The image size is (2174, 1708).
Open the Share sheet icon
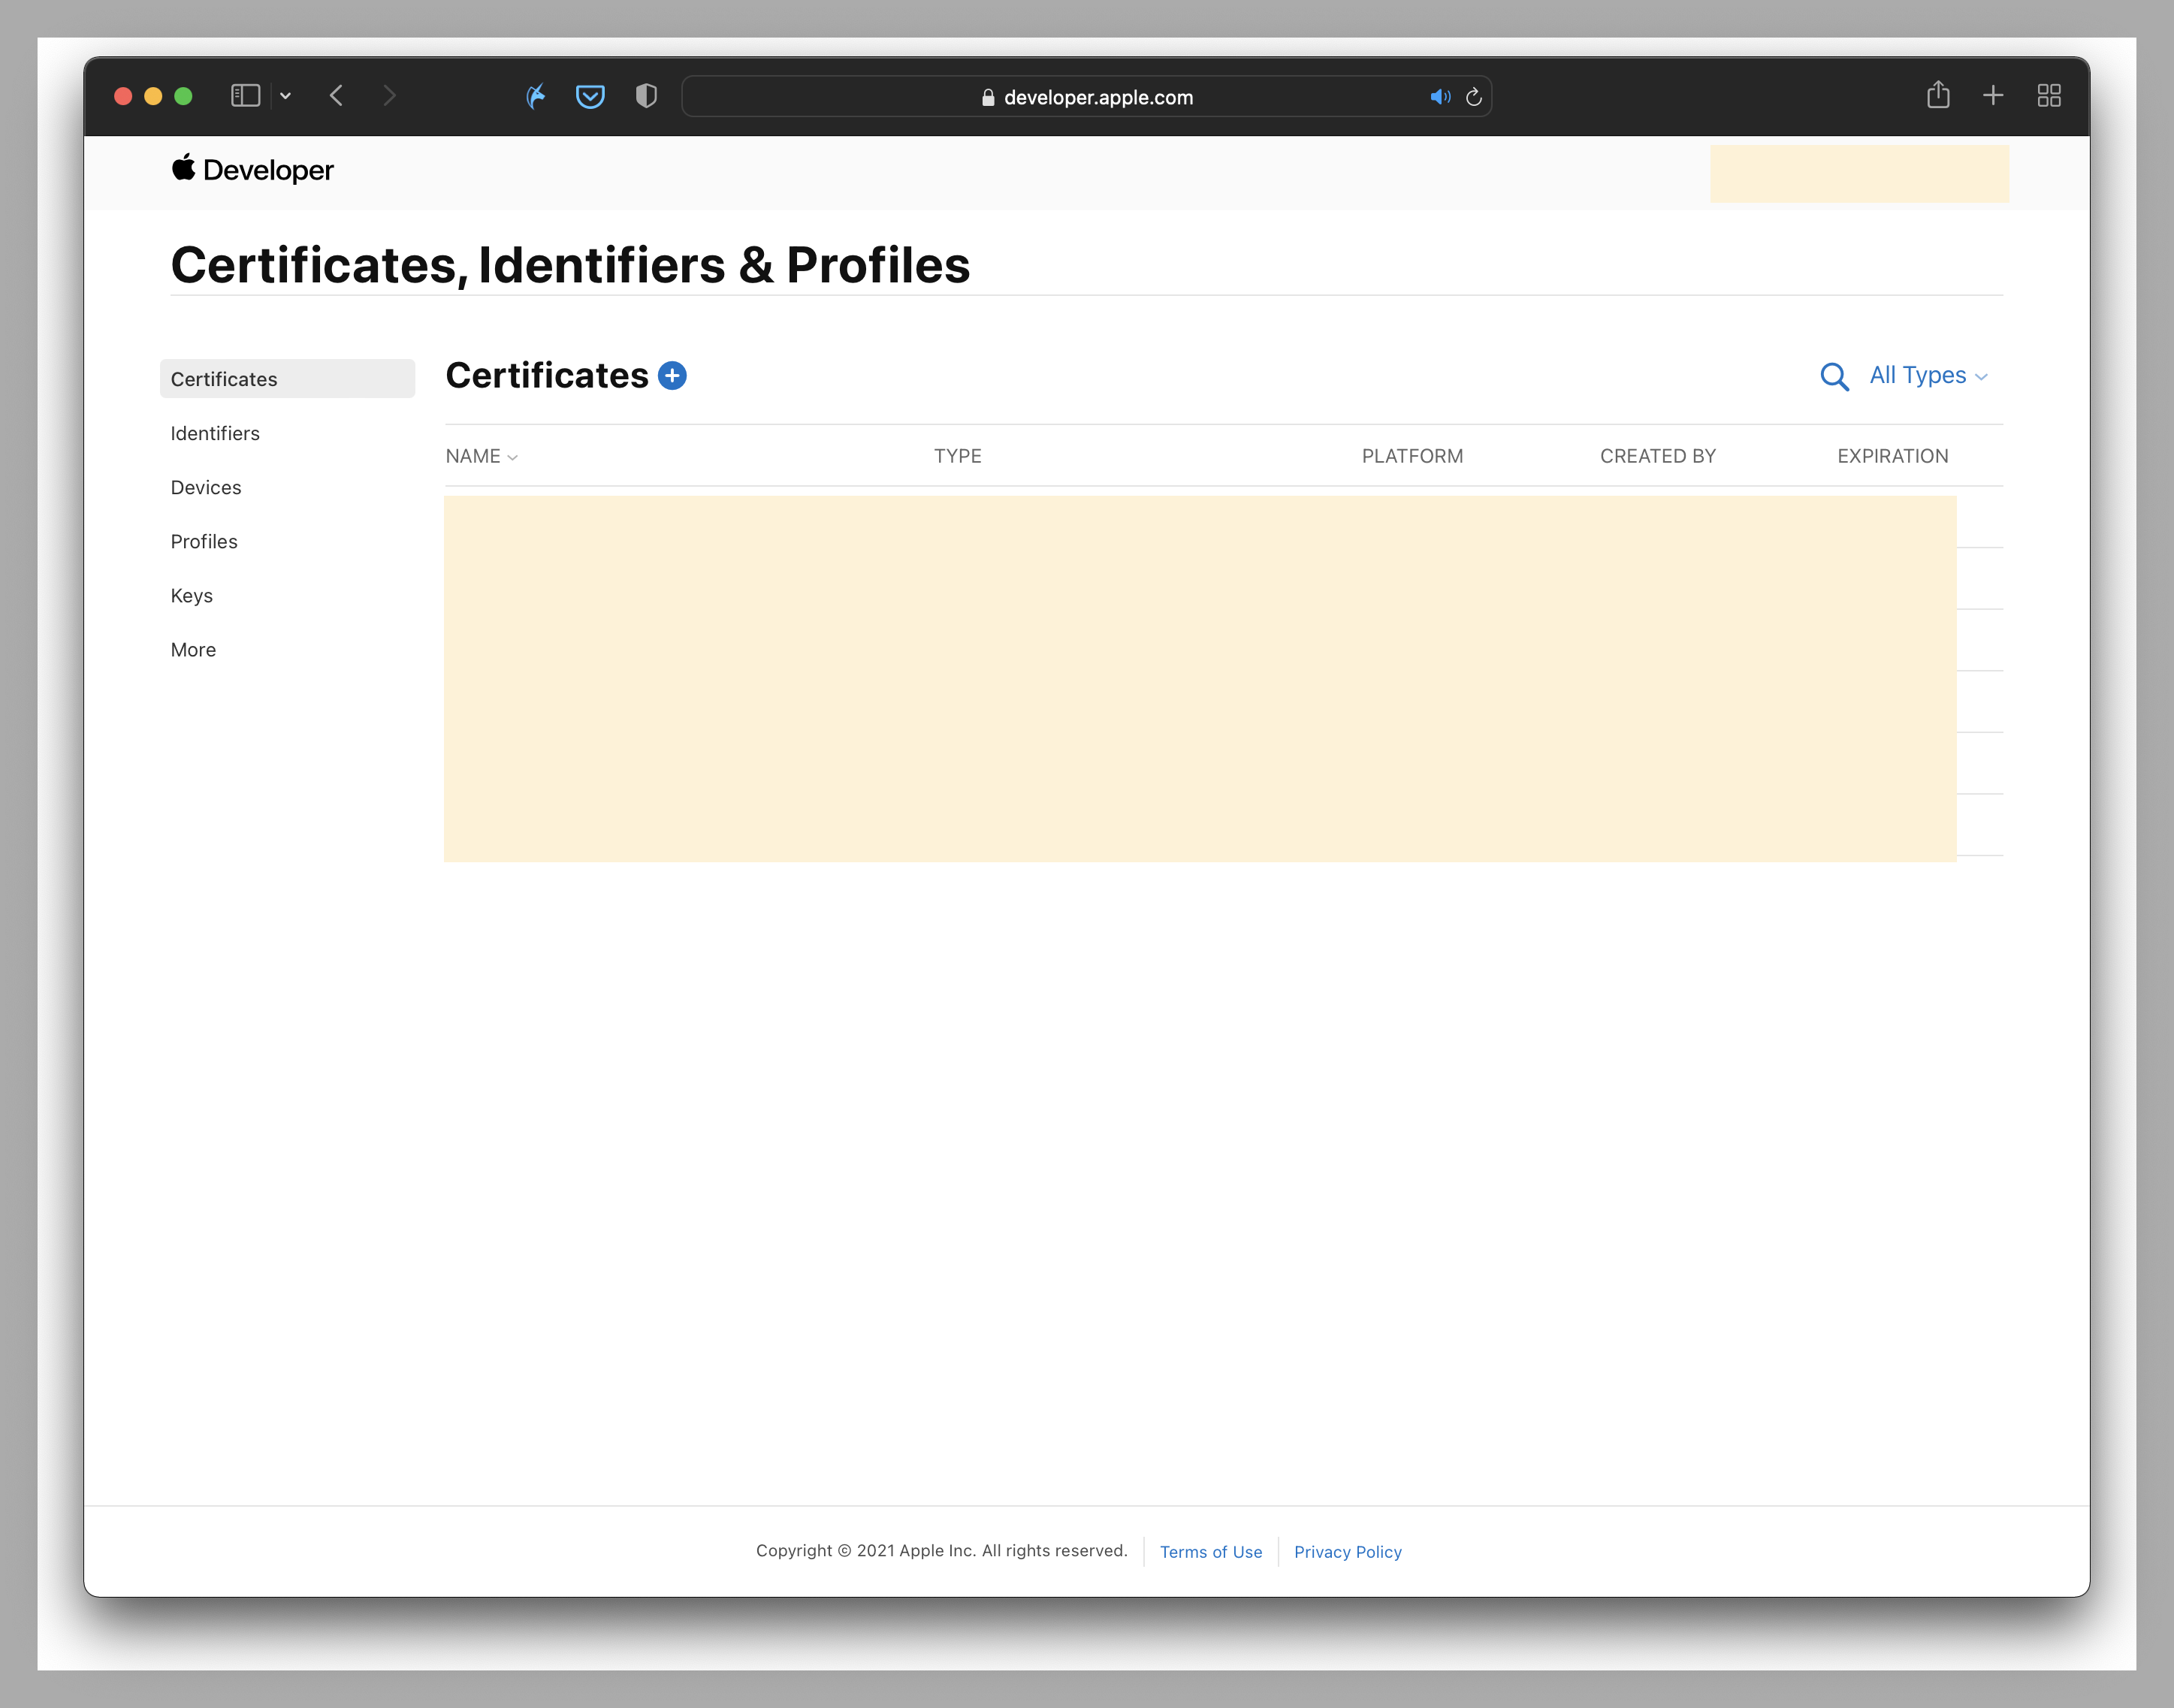click(x=1938, y=95)
